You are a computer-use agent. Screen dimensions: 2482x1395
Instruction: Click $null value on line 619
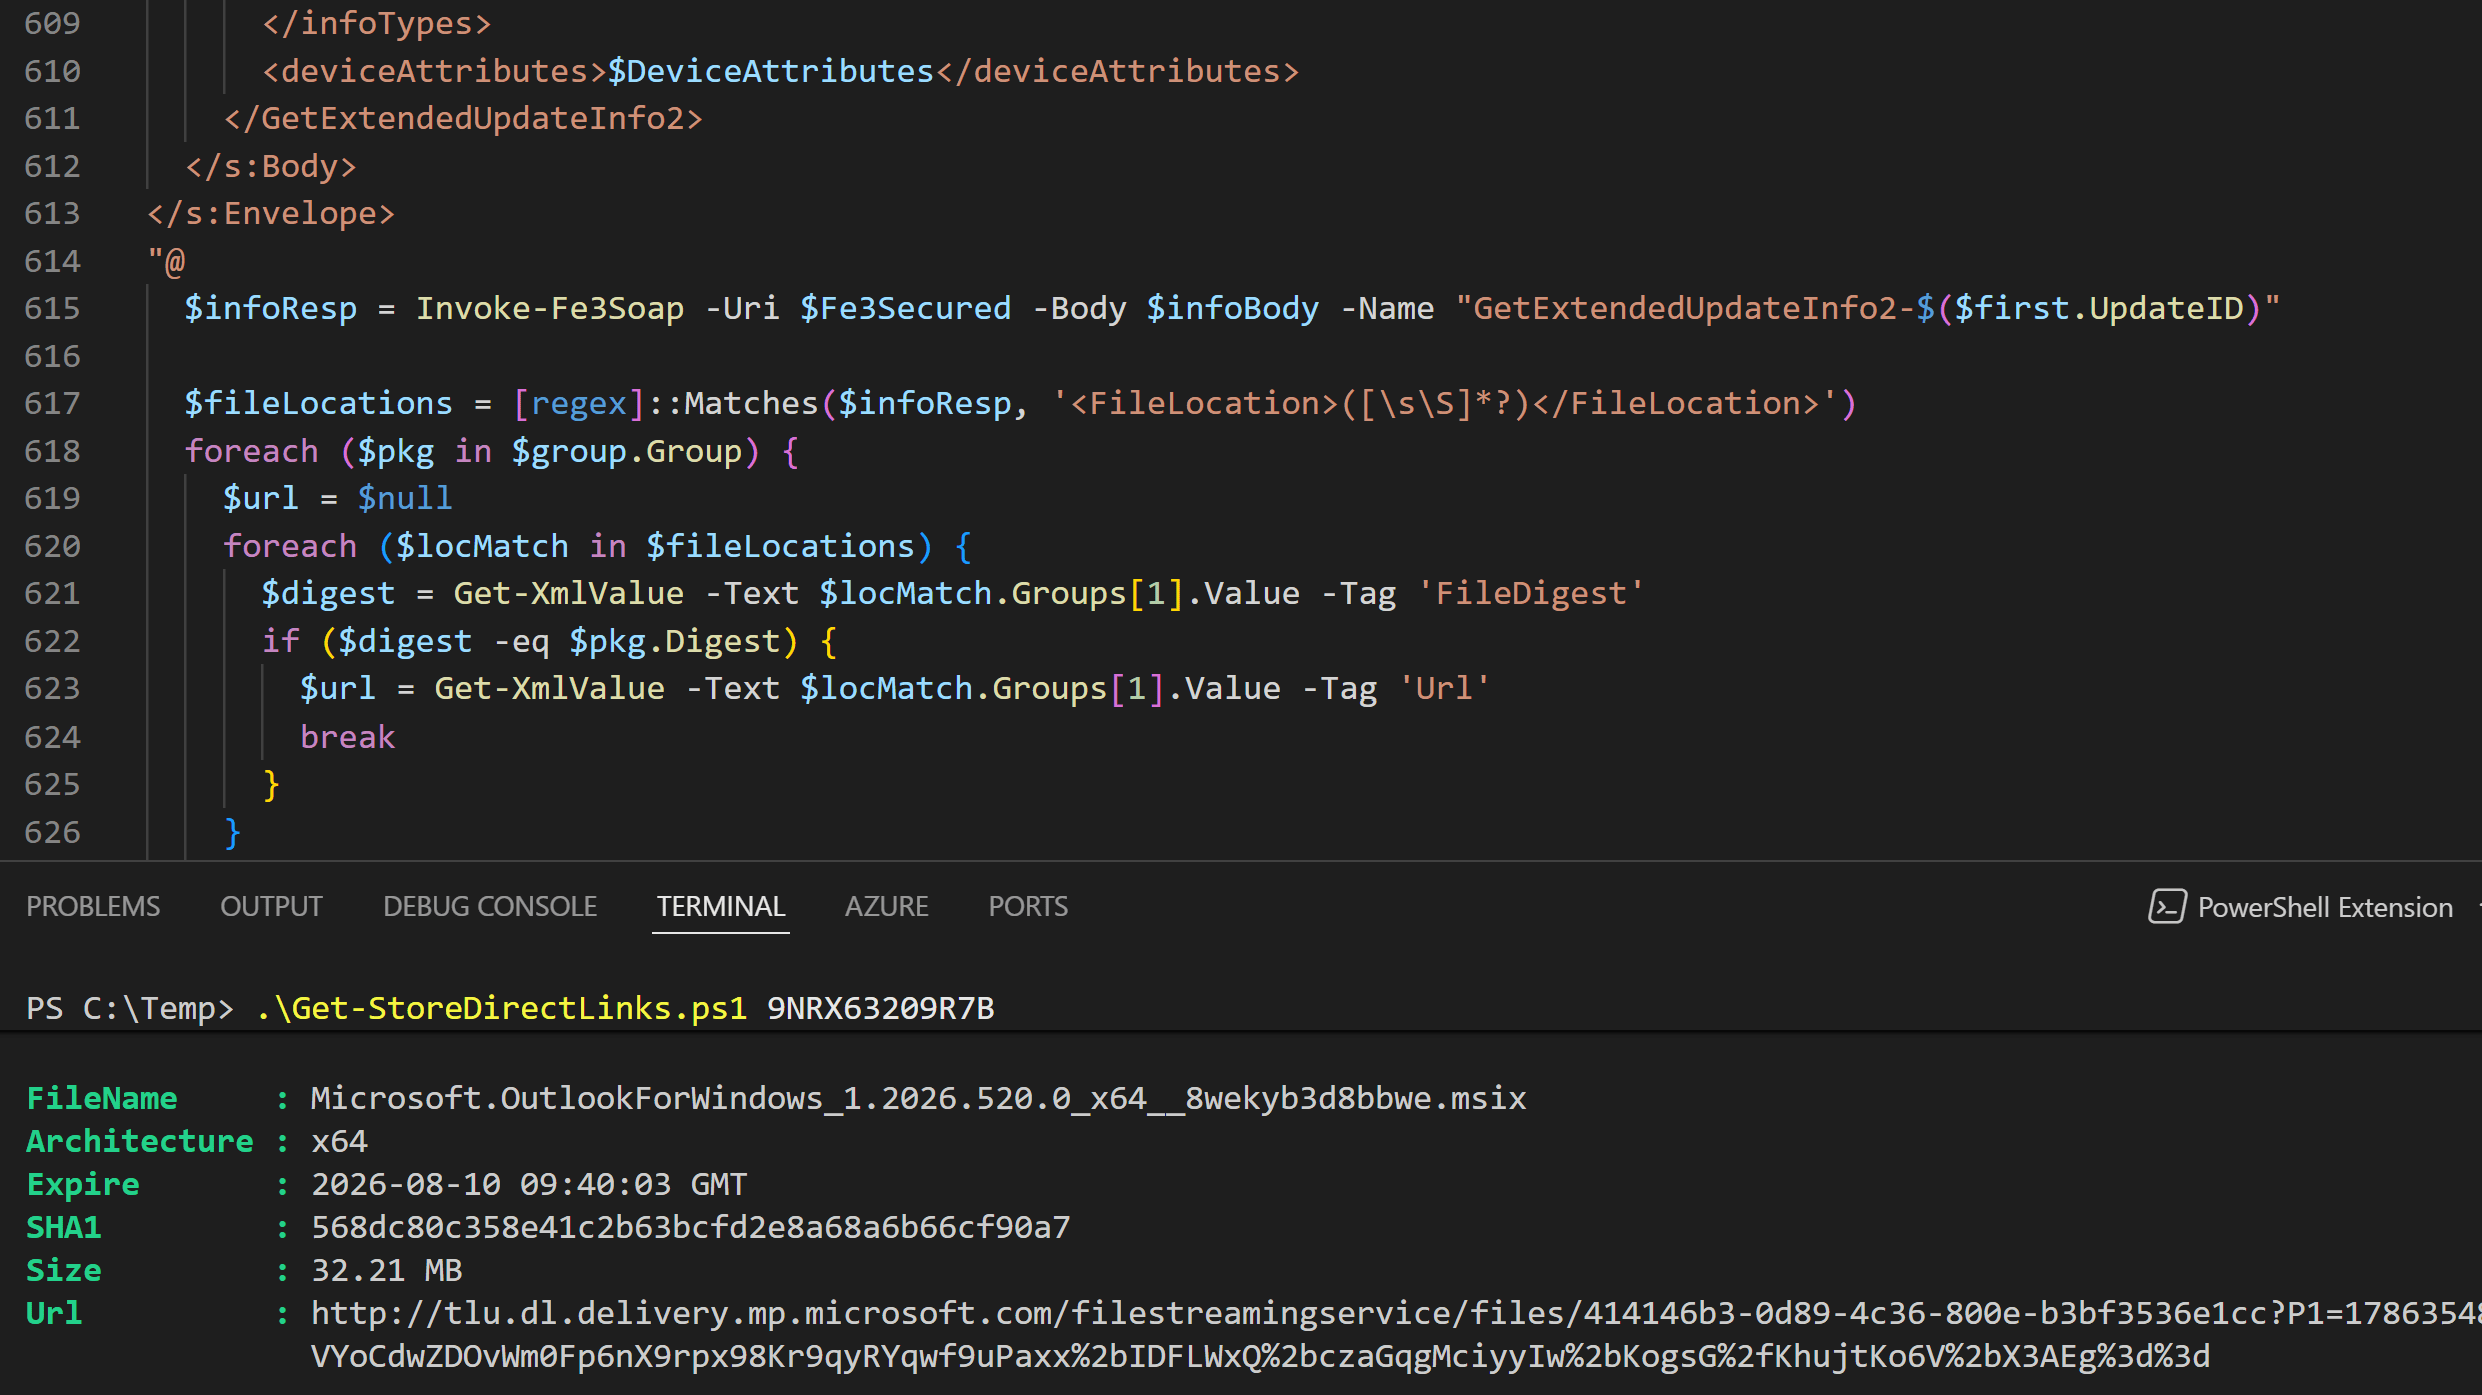(405, 498)
